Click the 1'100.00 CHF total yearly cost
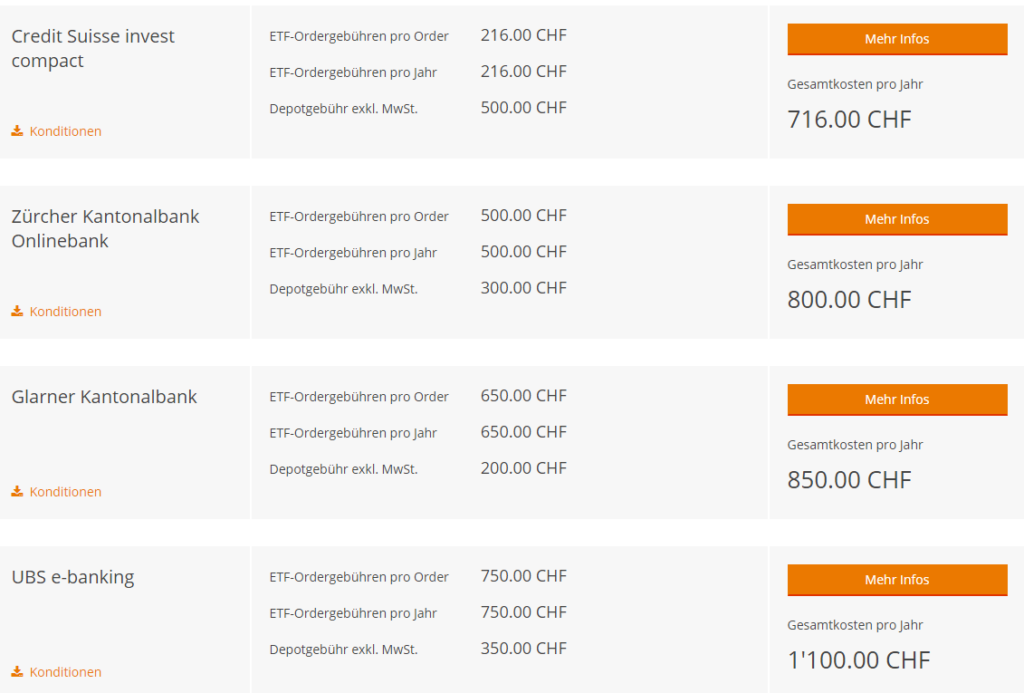The width and height of the screenshot is (1024, 693). (x=858, y=660)
